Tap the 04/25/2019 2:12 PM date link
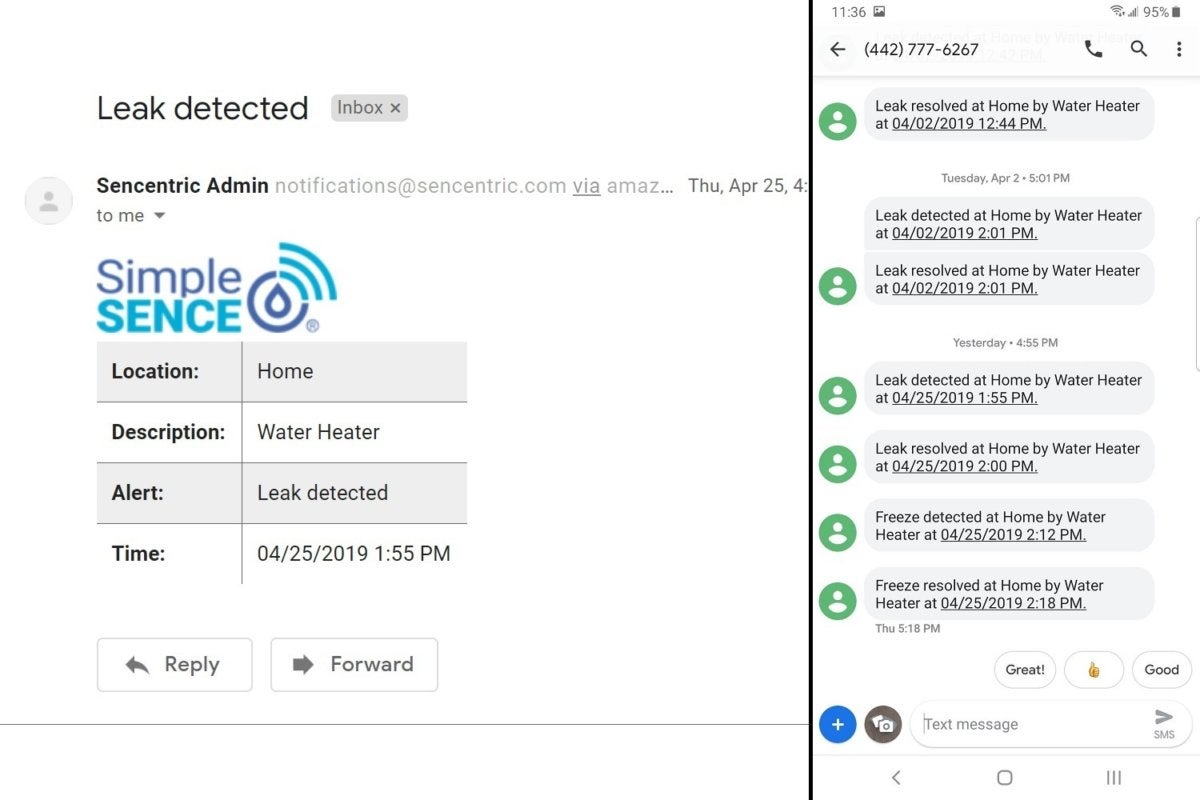 pos(1013,535)
